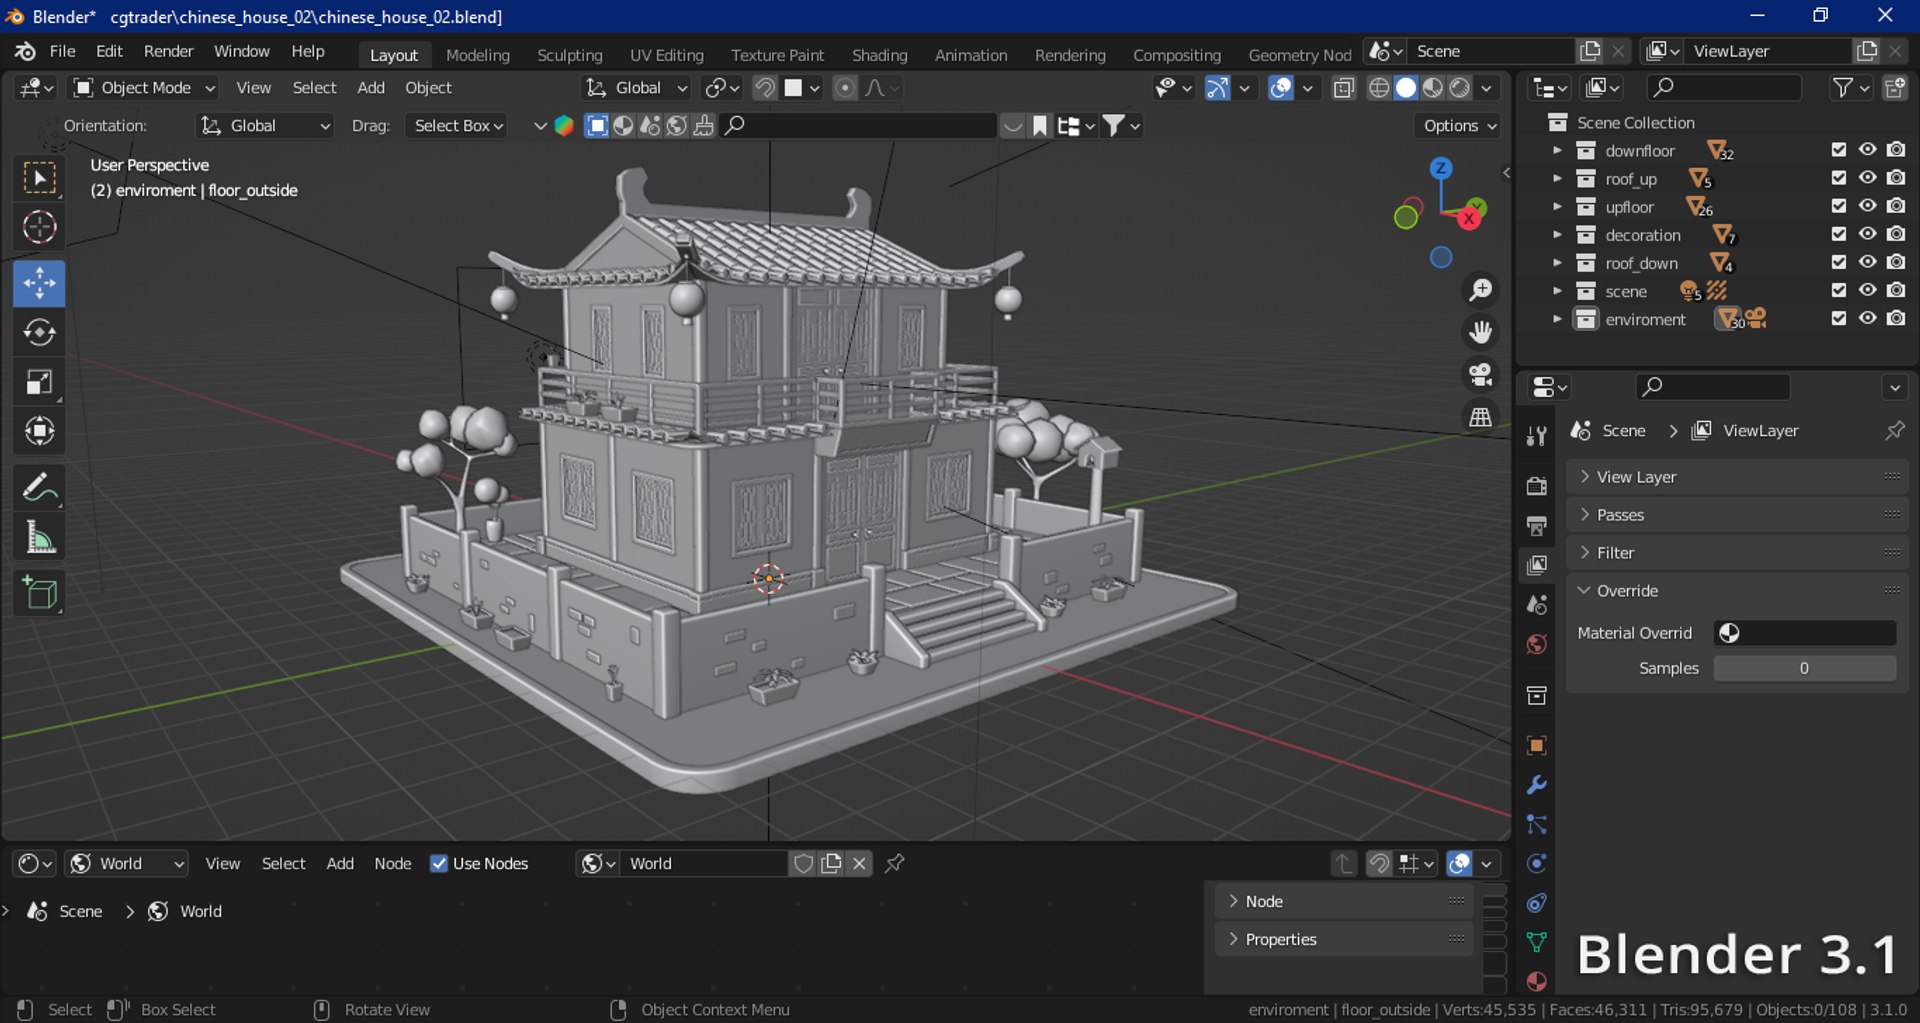Expand the Node sidebar panel
The width and height of the screenshot is (1920, 1023).
click(x=1345, y=901)
